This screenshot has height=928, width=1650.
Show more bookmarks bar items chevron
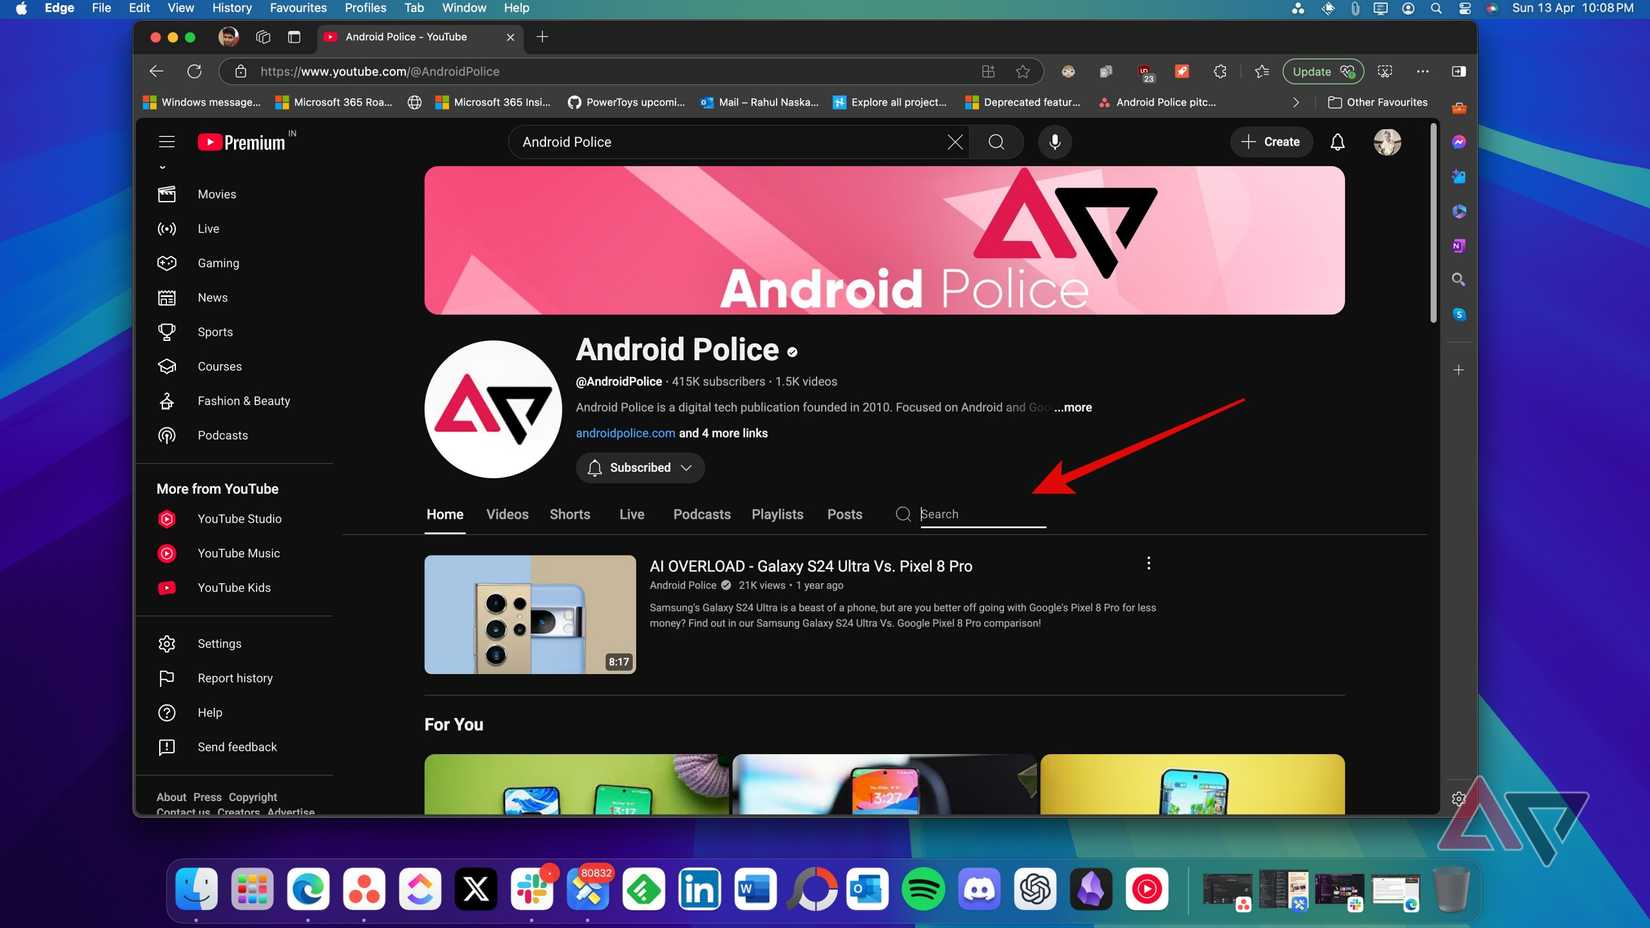(1296, 102)
